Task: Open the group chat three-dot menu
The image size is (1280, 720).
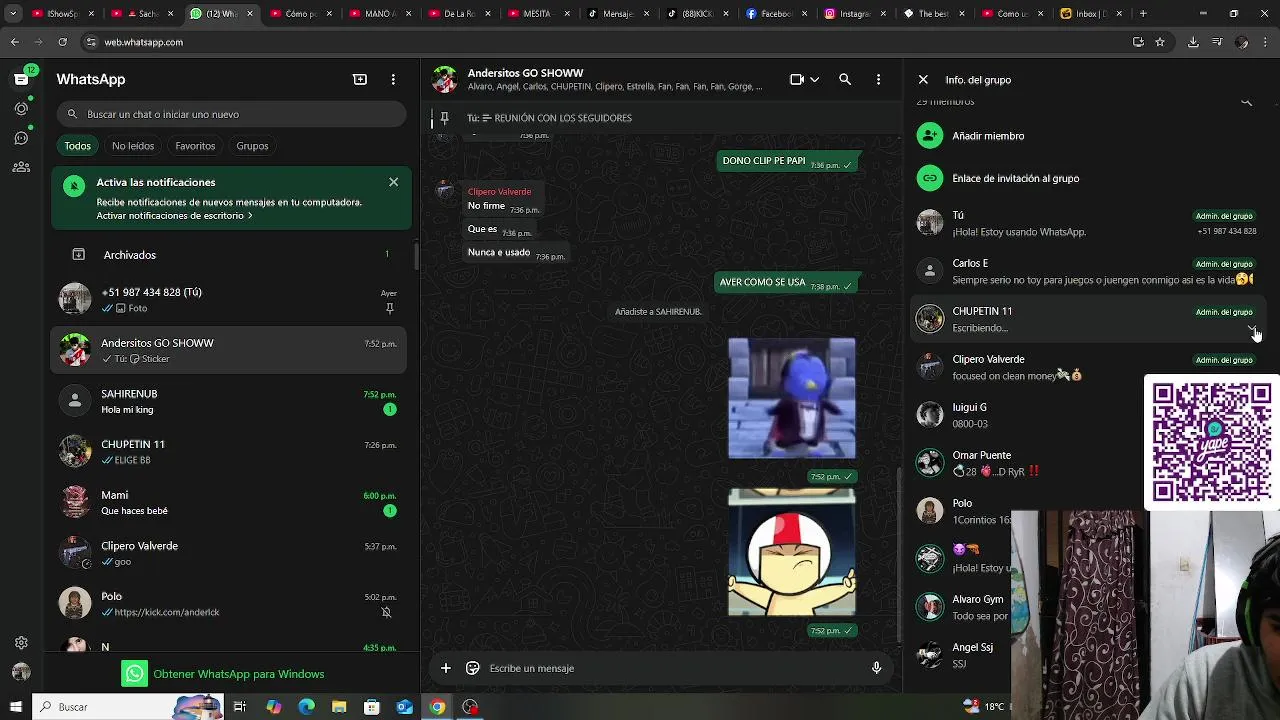Action: click(878, 79)
